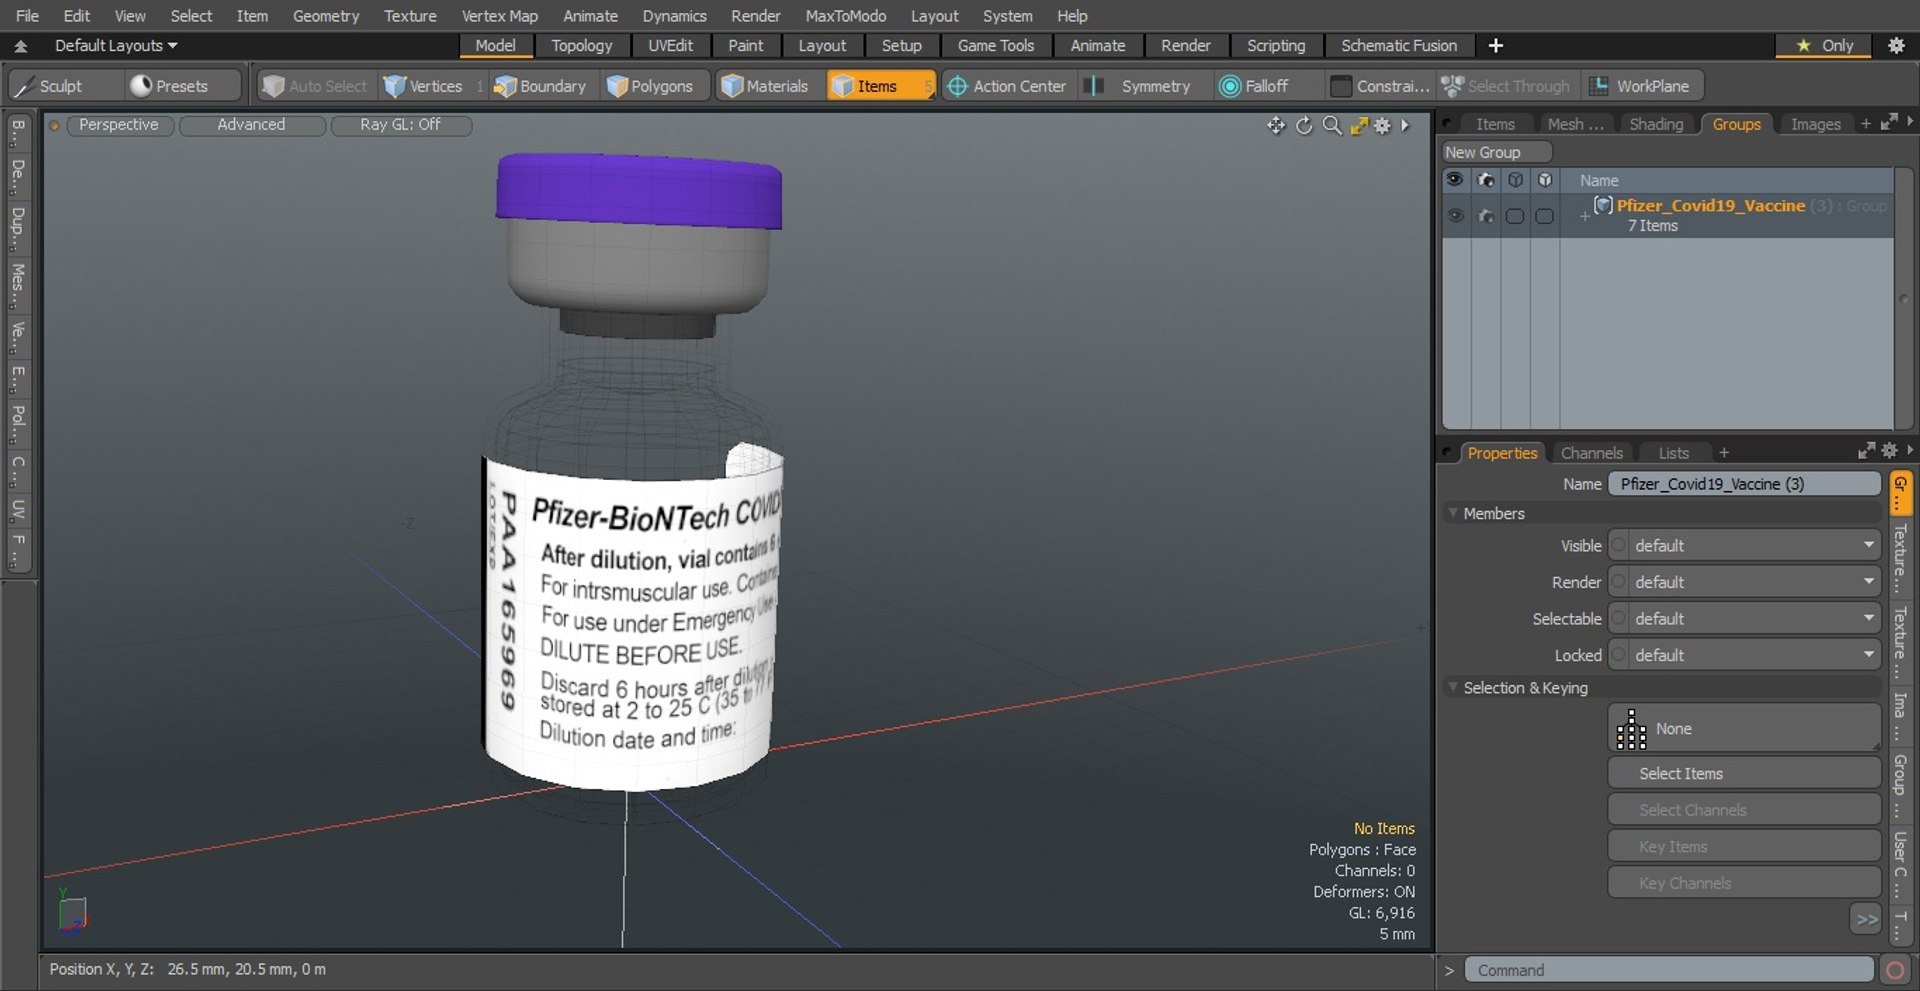This screenshot has width=1920, height=991.
Task: Open the Channels tab
Action: [1591, 453]
